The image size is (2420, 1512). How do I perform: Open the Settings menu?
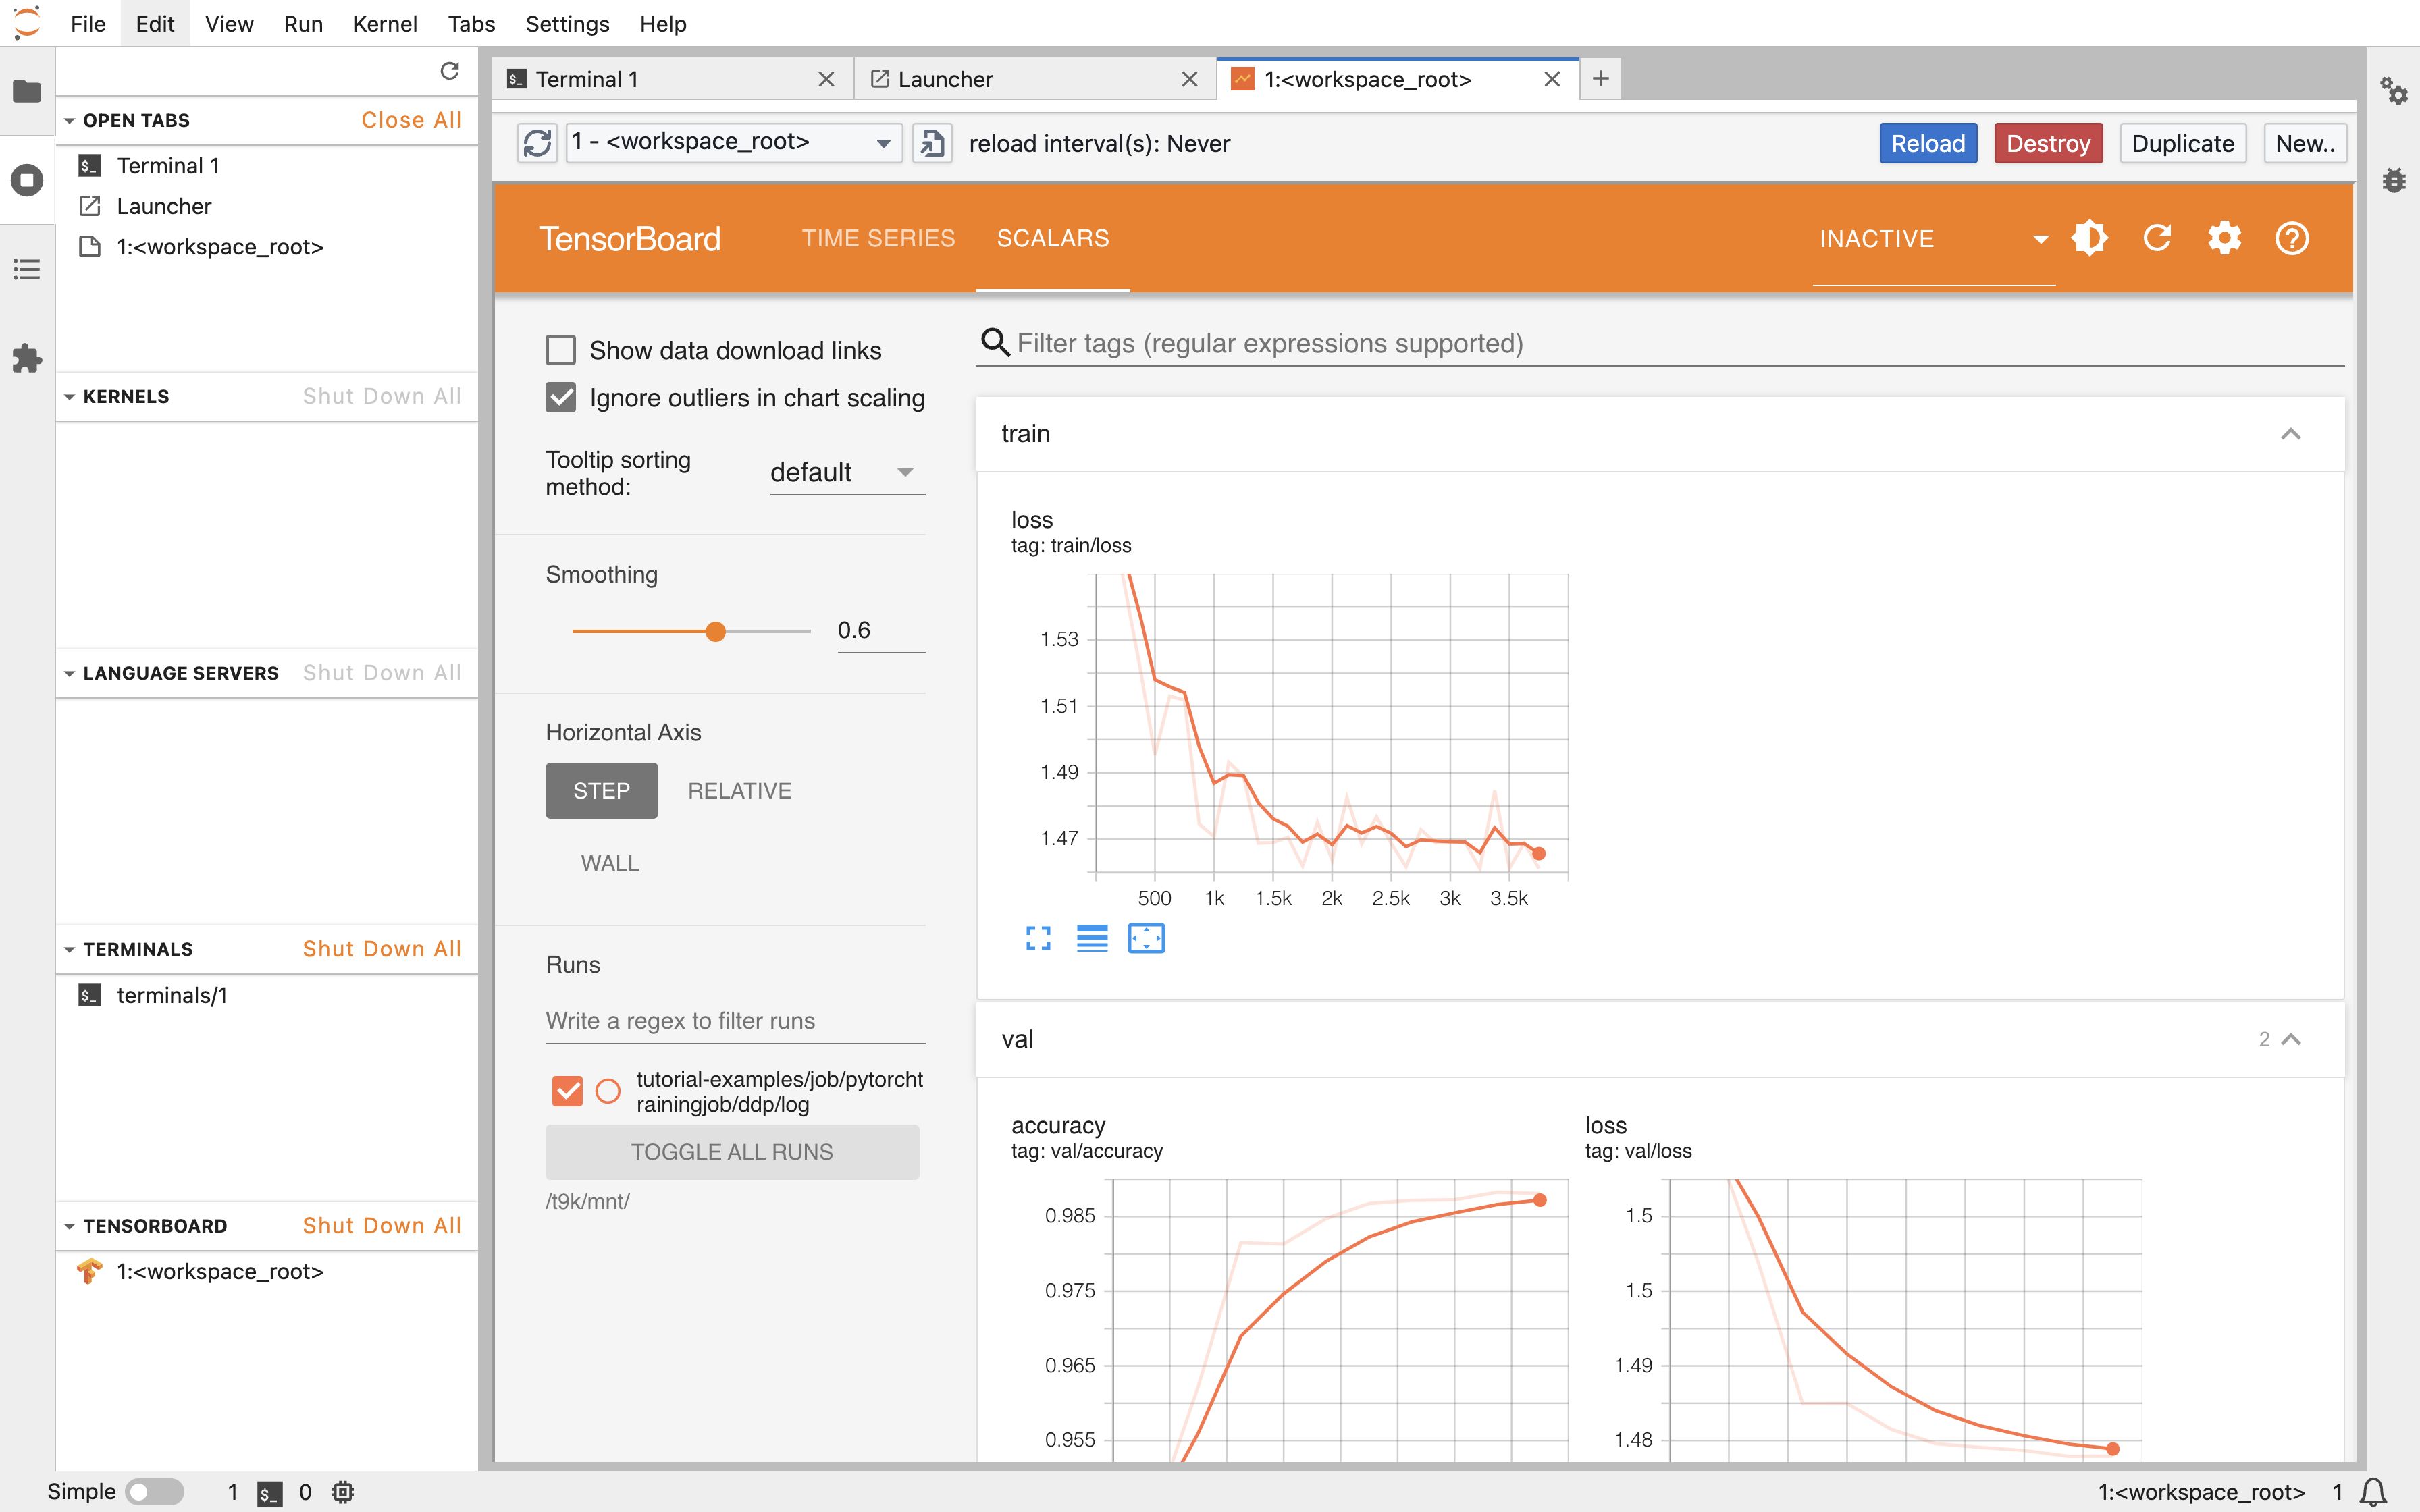567,23
